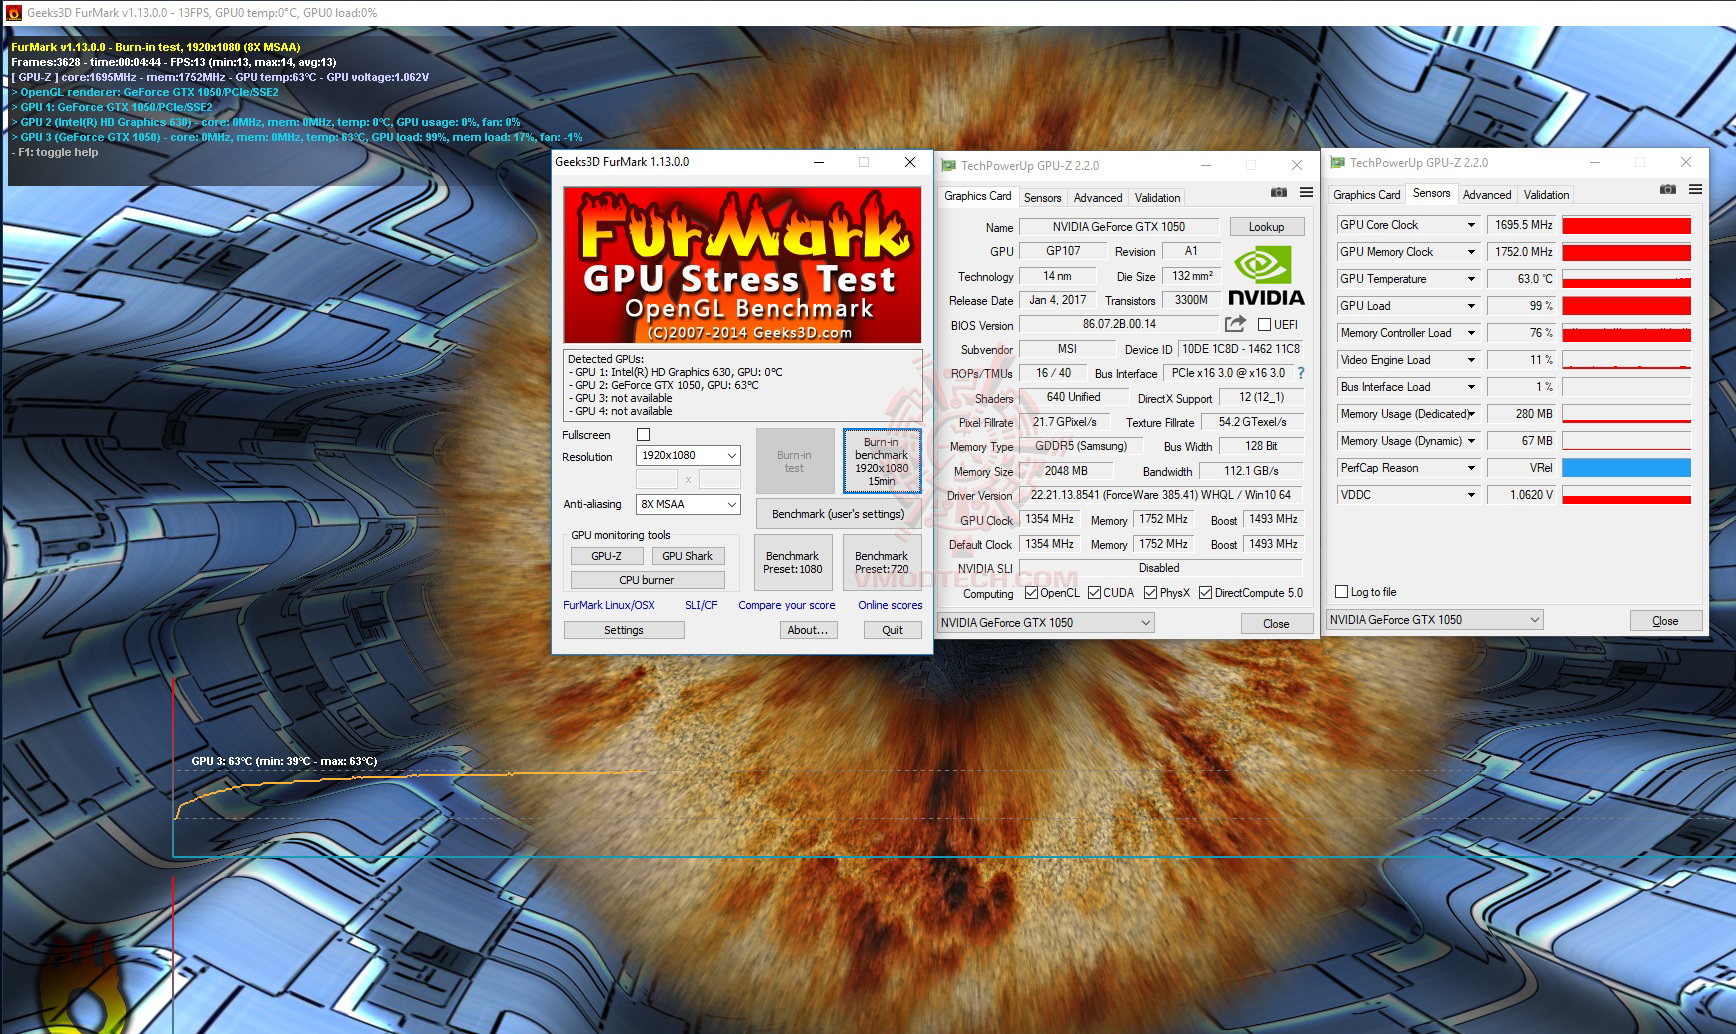Open the GPU selector dropdown in Sensors window
Image resolution: width=1736 pixels, height=1034 pixels.
point(1434,620)
